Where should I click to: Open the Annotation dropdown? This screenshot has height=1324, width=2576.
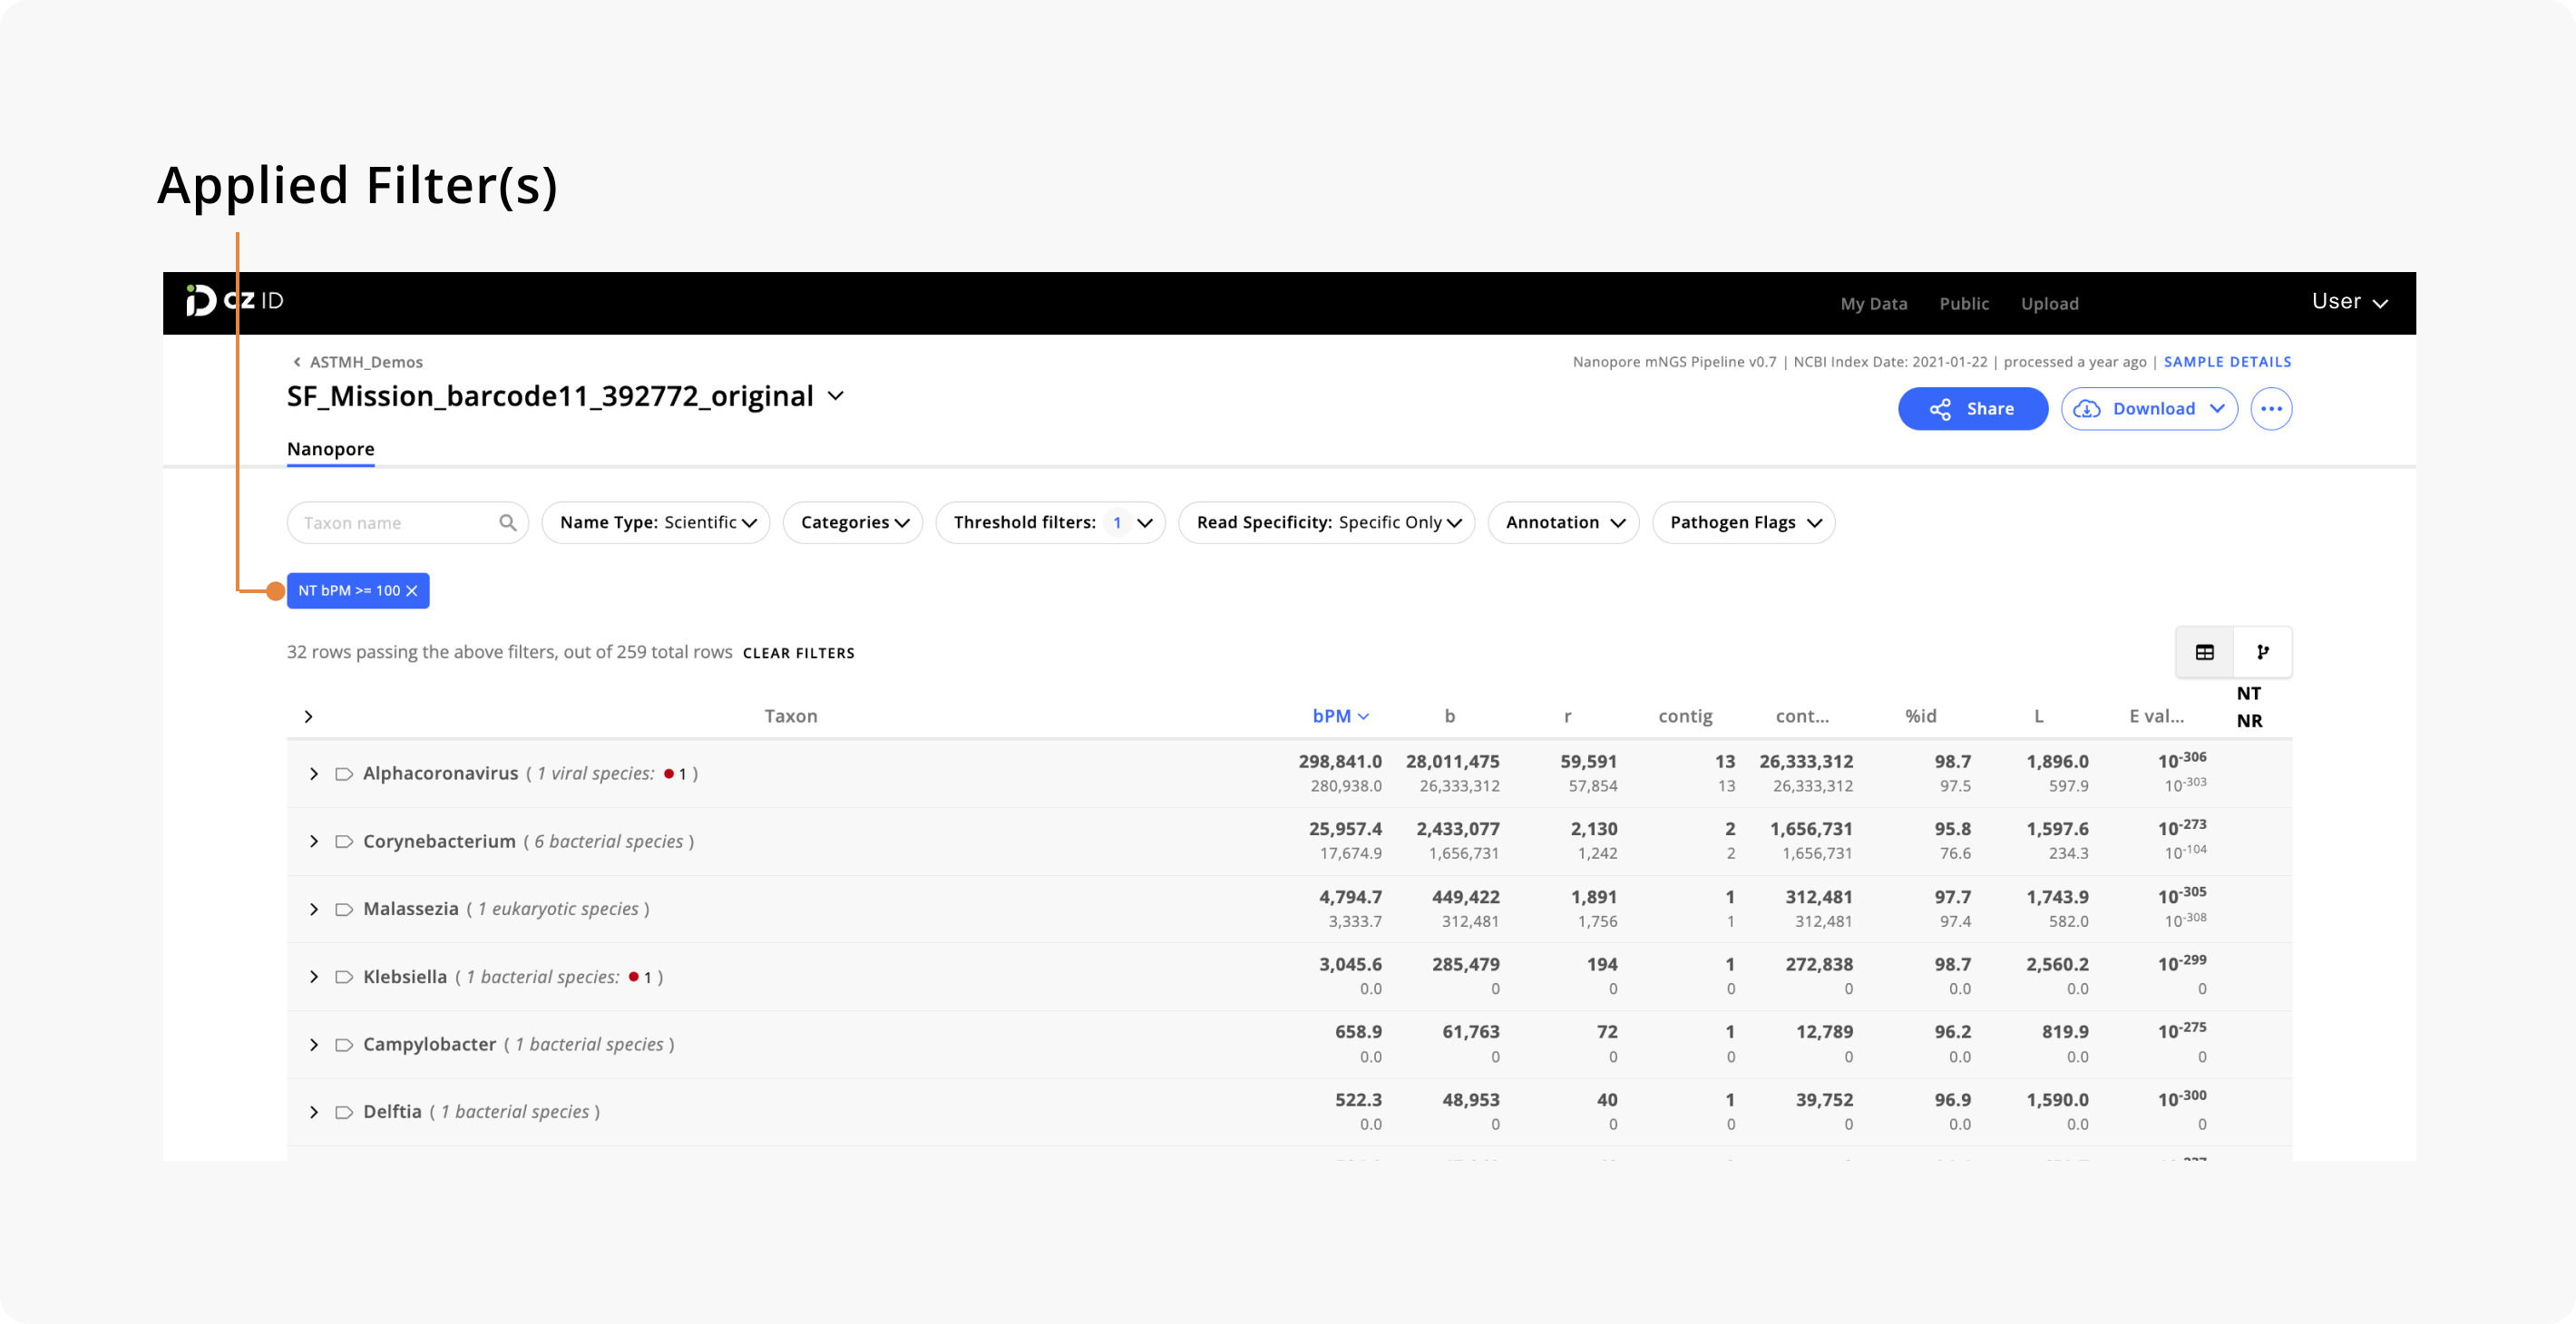point(1564,523)
